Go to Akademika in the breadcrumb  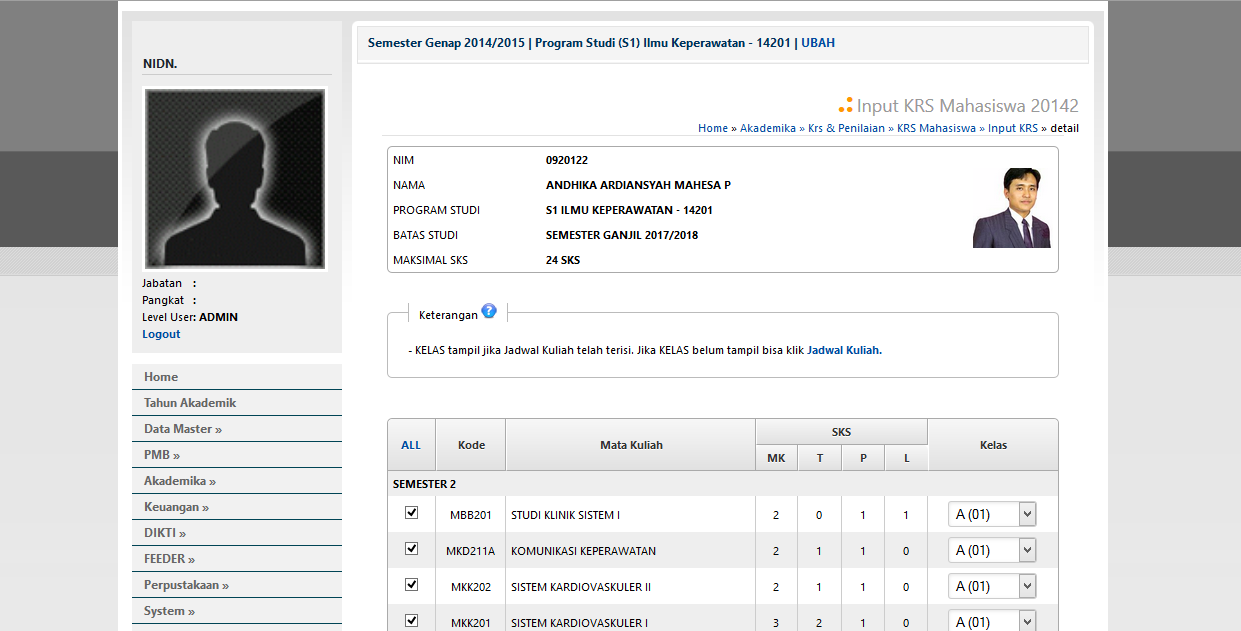(x=768, y=128)
